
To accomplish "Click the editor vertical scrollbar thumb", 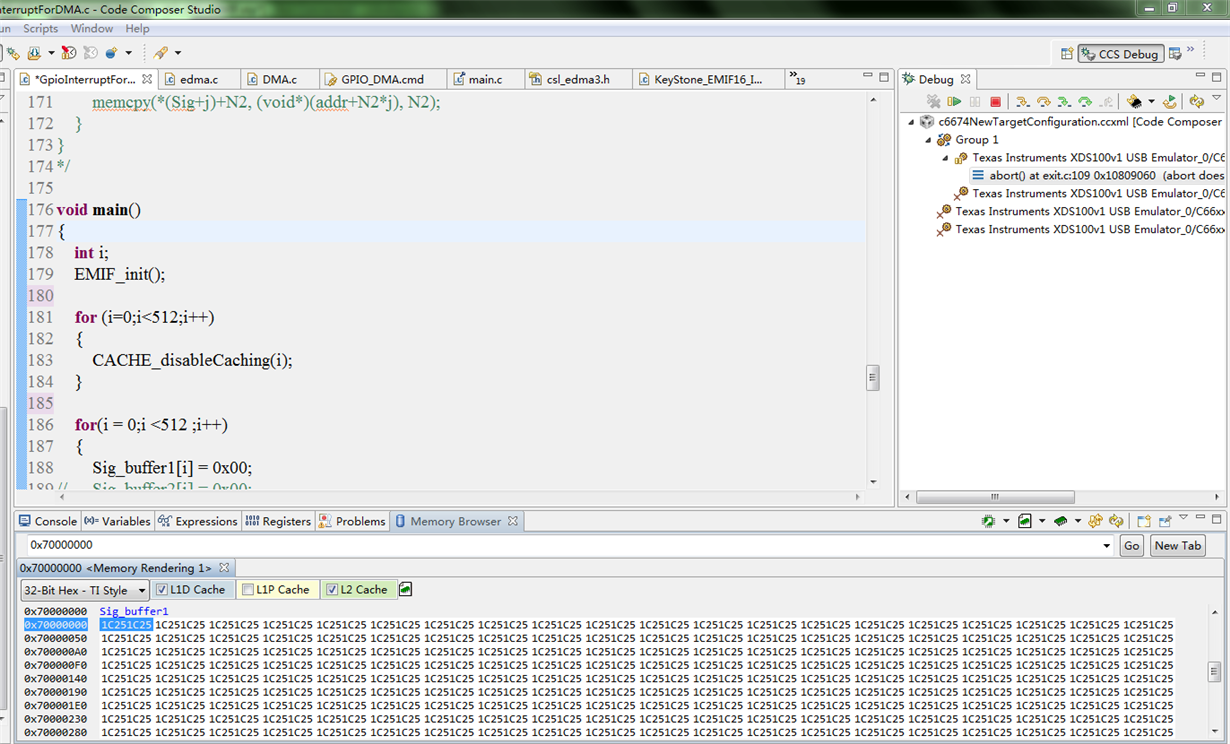I will tap(872, 378).
